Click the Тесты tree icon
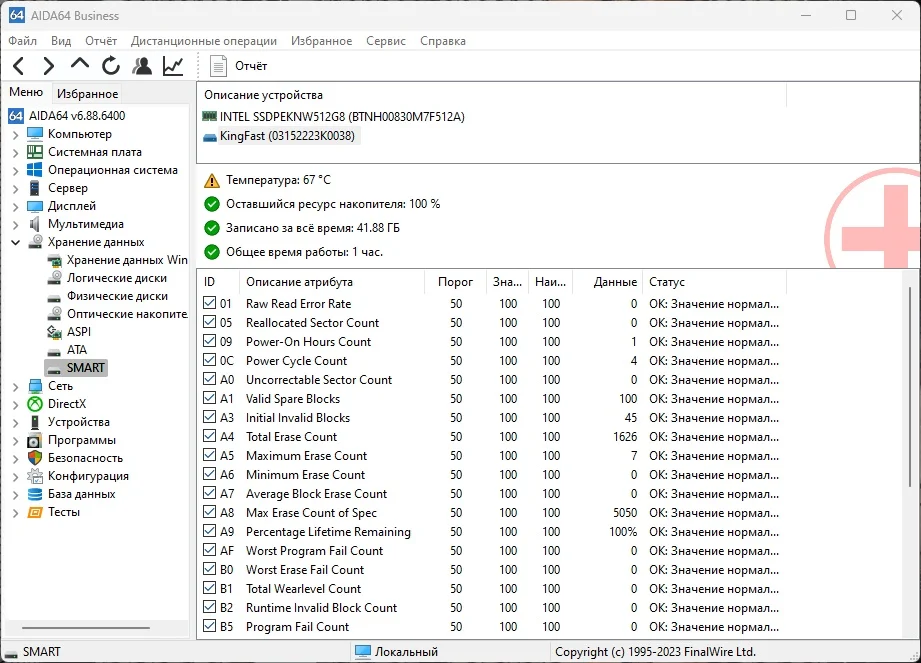921x663 pixels. [35, 512]
